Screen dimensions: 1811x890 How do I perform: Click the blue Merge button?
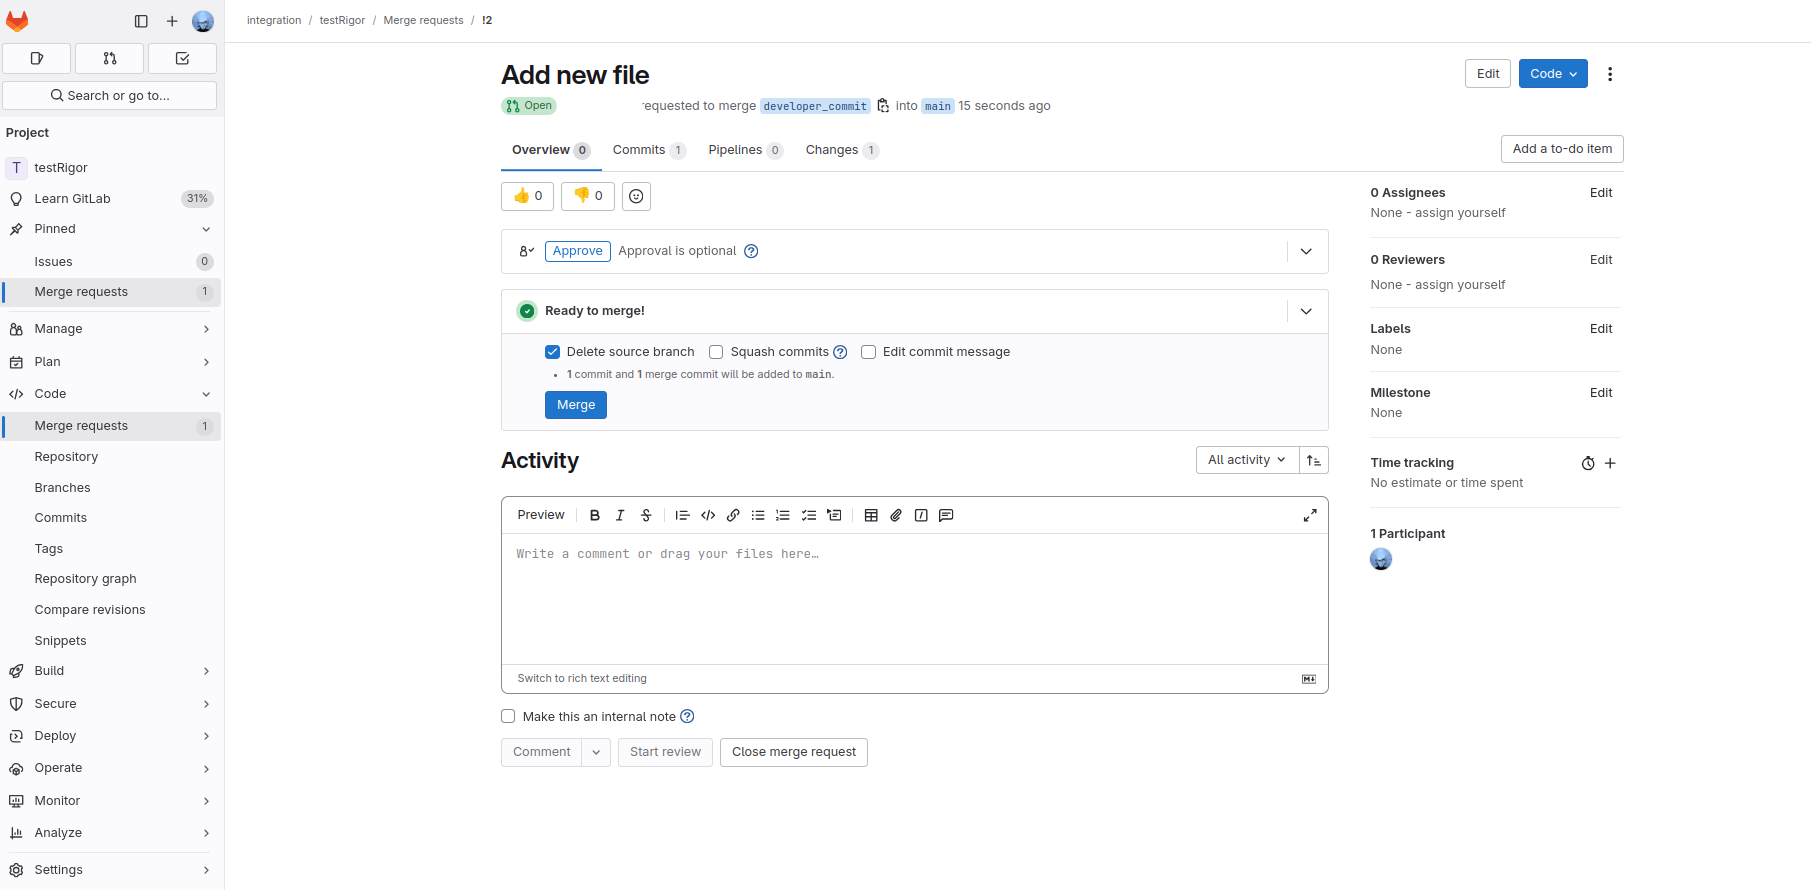[576, 405]
